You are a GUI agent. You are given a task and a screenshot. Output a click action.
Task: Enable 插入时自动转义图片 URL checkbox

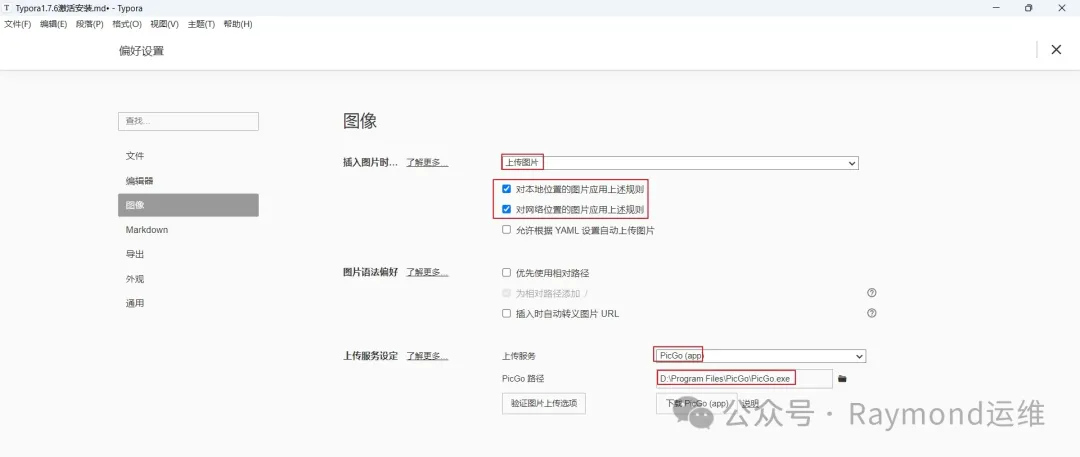506,313
